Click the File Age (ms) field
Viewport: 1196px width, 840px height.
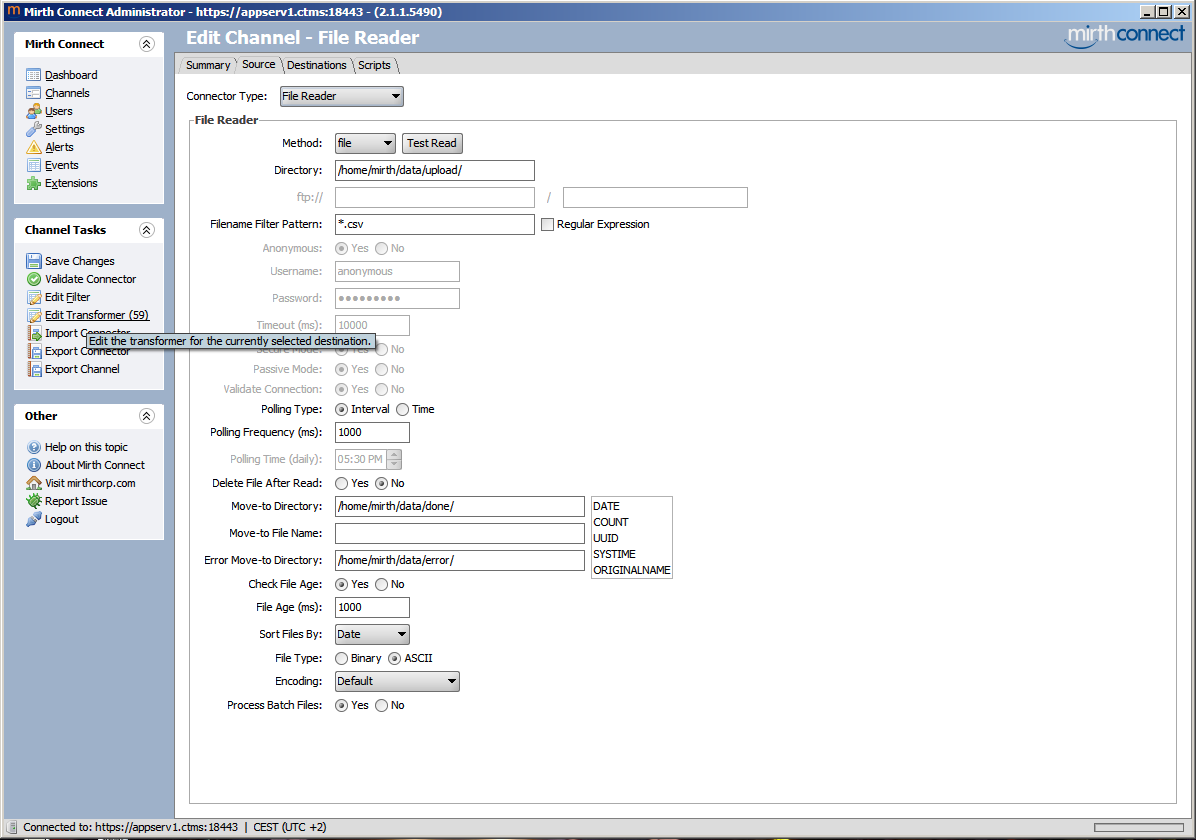coord(372,607)
